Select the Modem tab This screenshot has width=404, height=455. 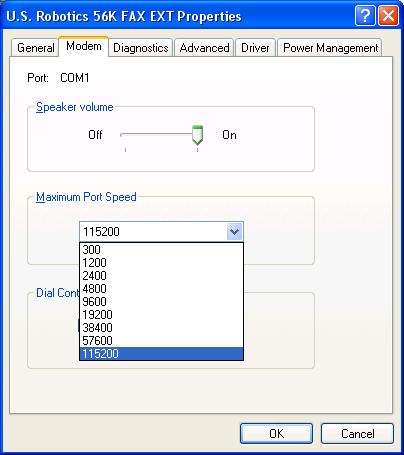[x=84, y=46]
